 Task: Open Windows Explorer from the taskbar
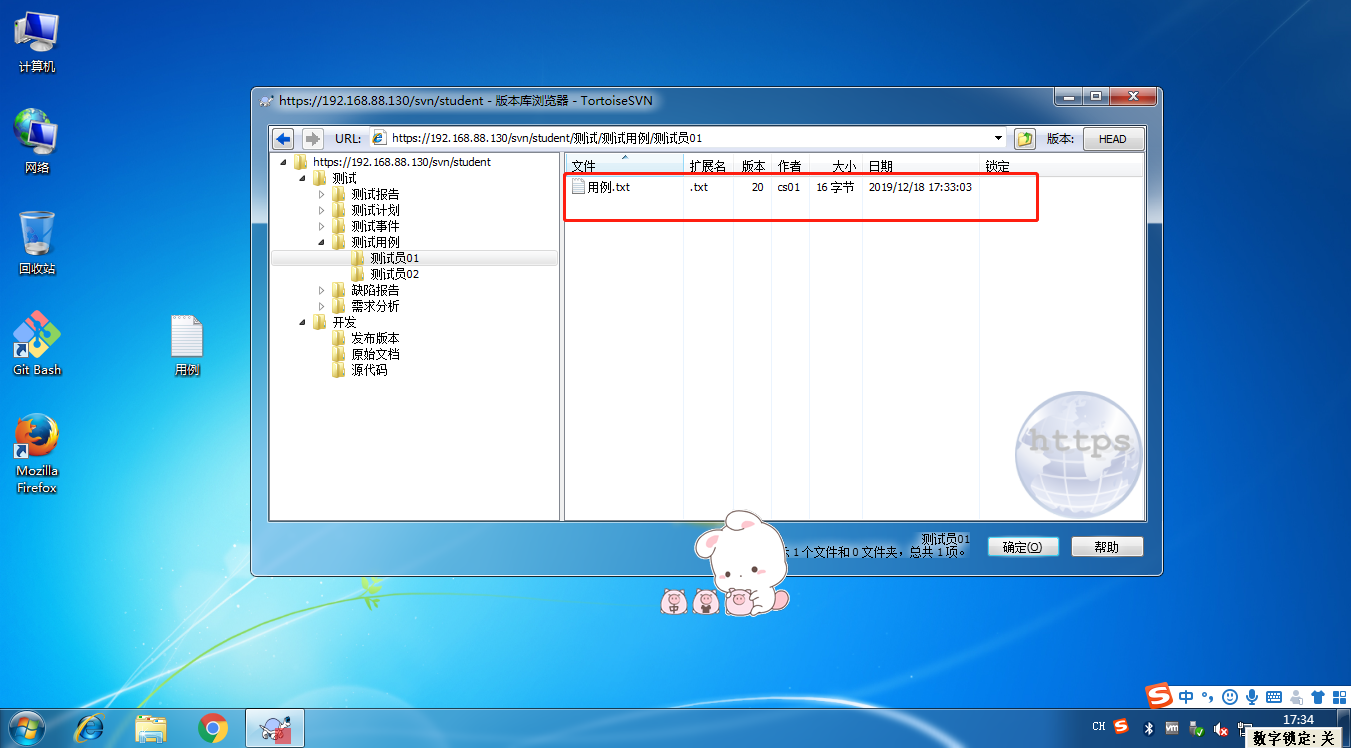pos(151,728)
